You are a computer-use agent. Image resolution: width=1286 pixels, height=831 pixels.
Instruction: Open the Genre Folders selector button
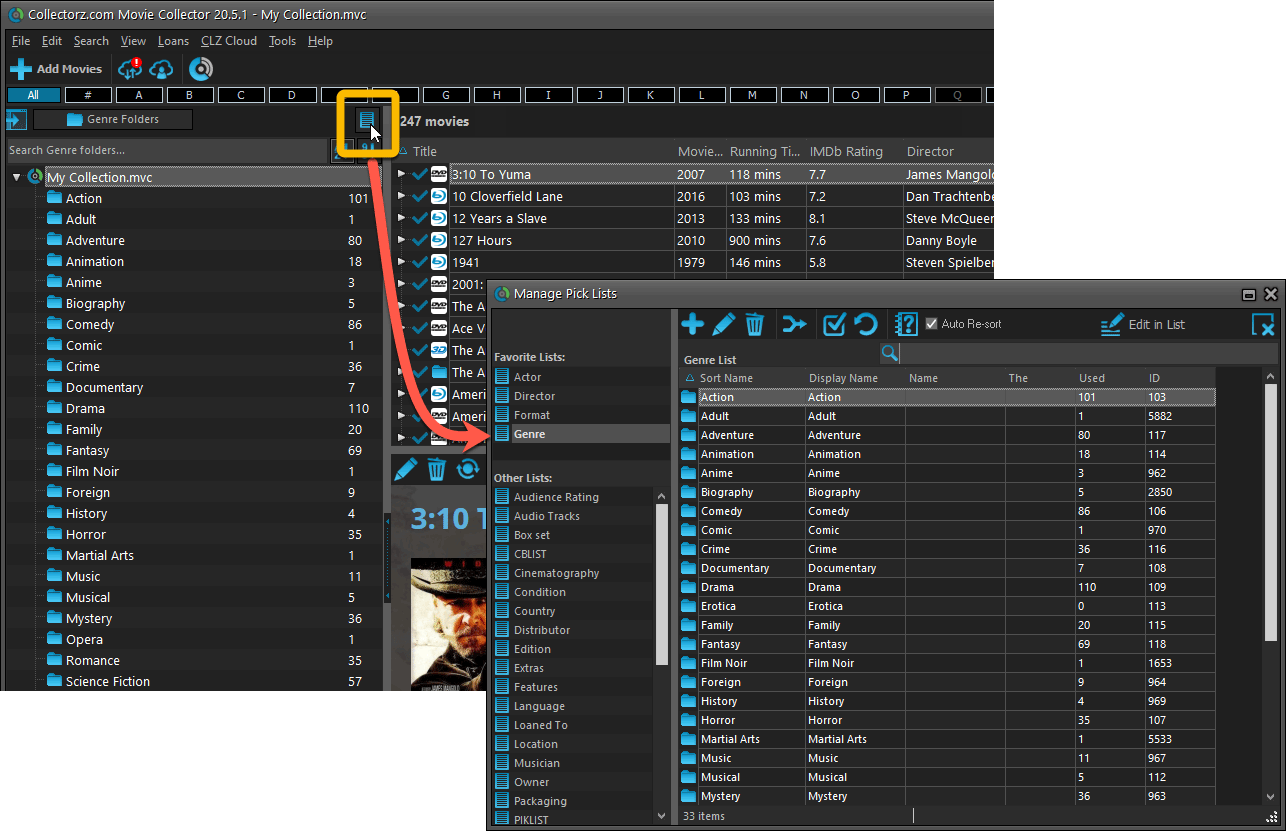coord(113,120)
